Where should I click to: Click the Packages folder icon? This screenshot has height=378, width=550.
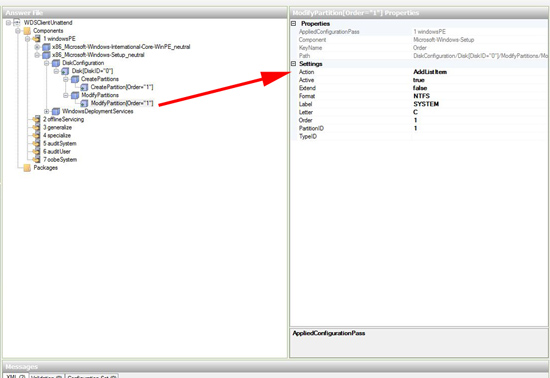pyautogui.click(x=27, y=168)
